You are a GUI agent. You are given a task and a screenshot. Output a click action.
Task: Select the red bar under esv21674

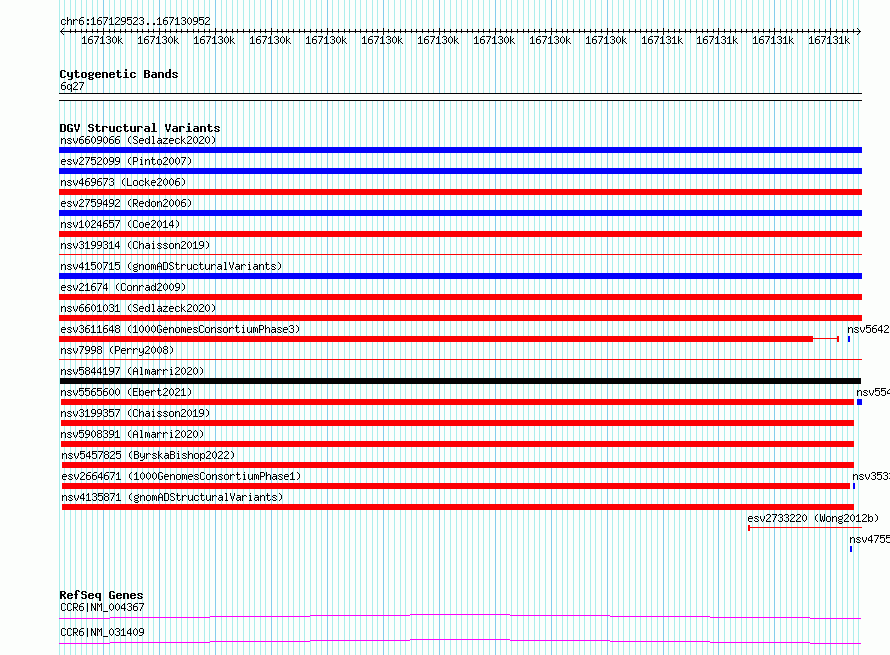point(460,297)
